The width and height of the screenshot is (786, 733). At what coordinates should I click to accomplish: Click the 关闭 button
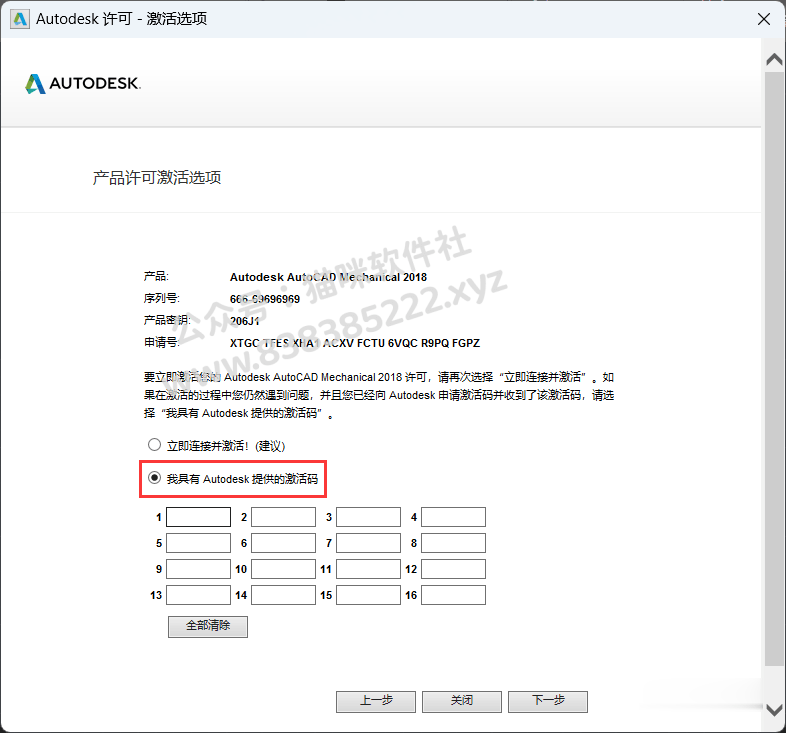coord(462,701)
